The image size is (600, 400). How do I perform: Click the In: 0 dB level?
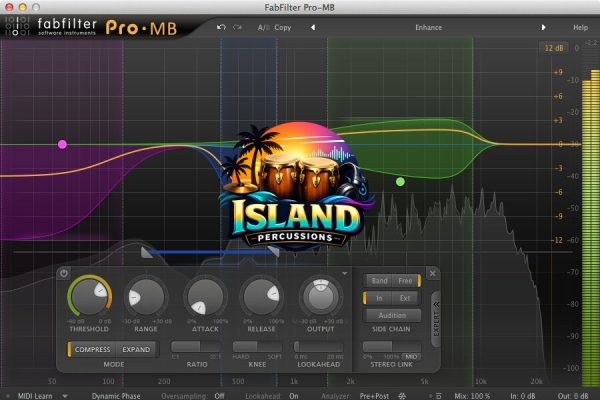523,396
